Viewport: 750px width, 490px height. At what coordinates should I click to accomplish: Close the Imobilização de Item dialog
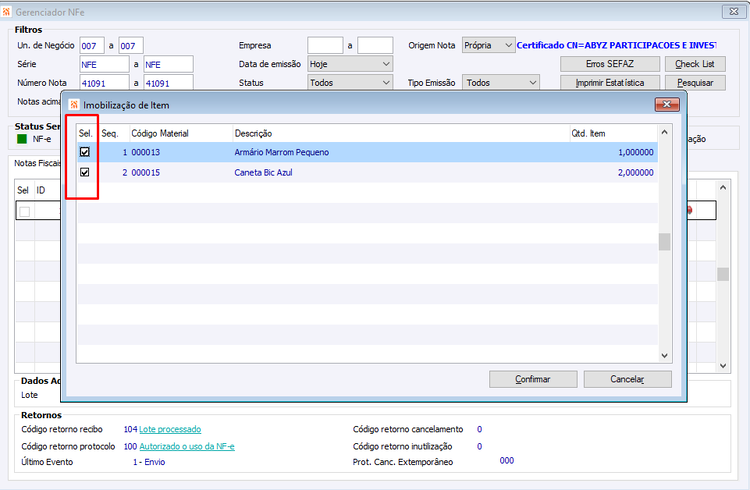[x=667, y=104]
